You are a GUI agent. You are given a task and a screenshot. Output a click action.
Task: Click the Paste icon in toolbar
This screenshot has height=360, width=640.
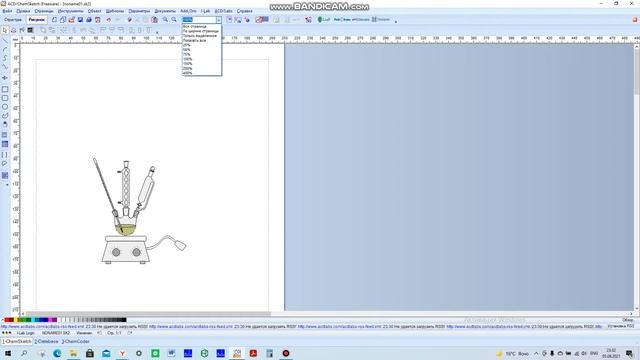coord(154,20)
